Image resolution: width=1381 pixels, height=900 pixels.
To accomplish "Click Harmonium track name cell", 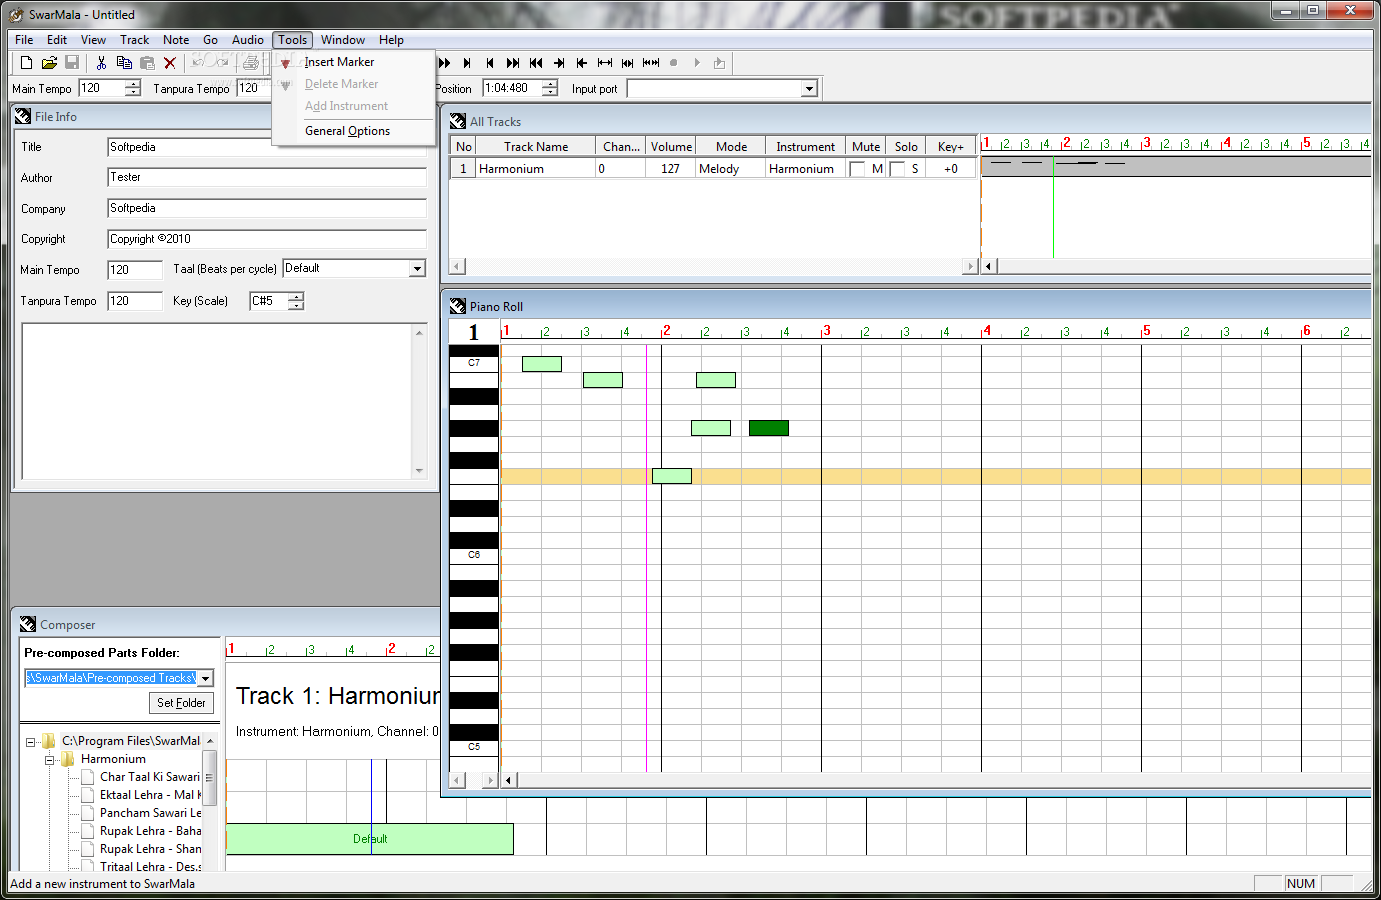I will [535, 169].
